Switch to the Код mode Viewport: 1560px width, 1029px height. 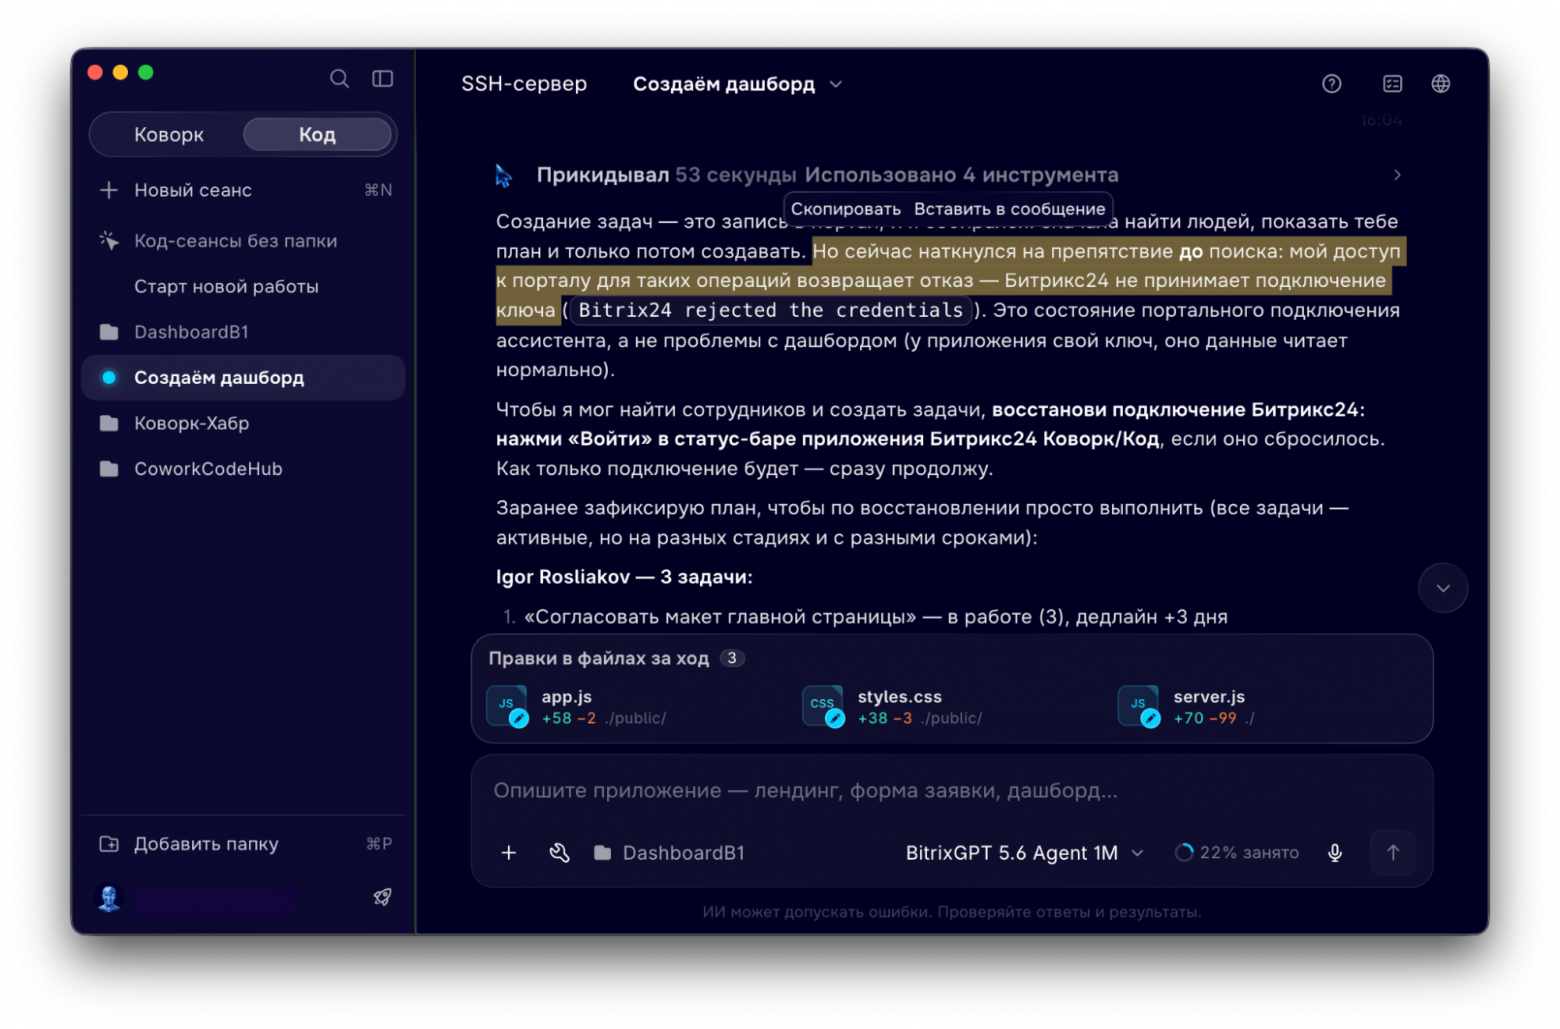(317, 135)
